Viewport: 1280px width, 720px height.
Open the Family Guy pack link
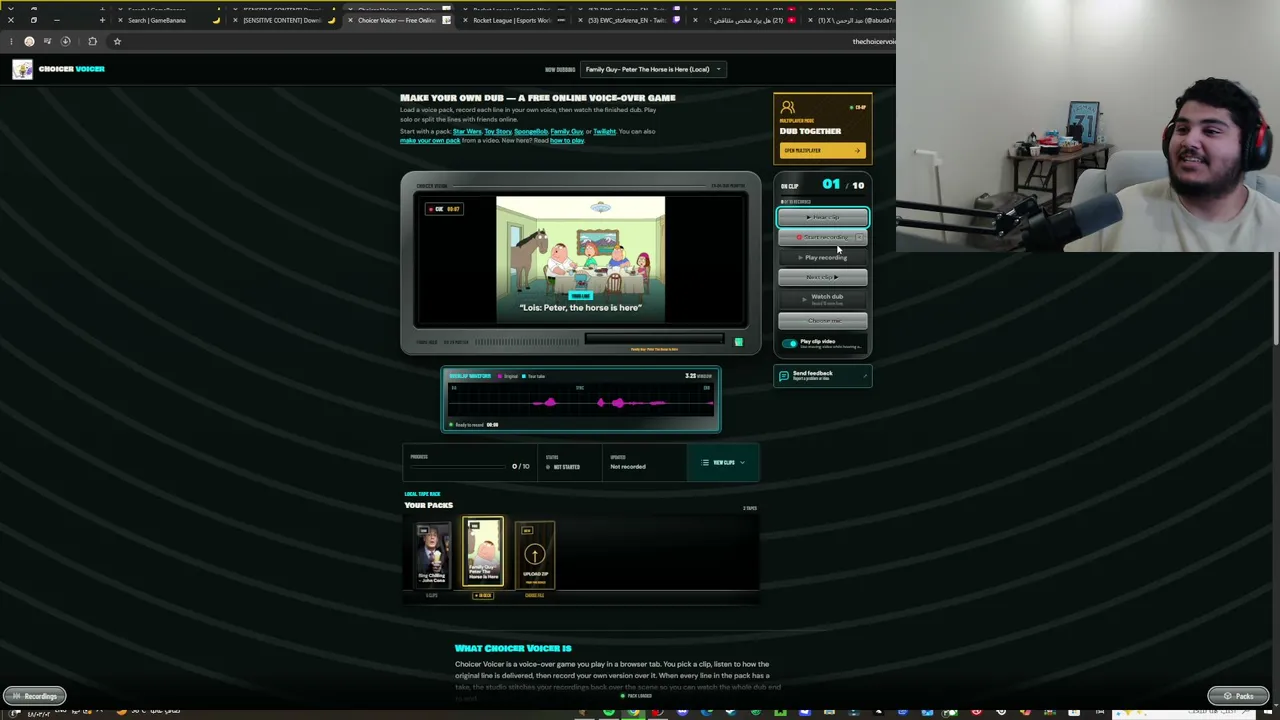(x=567, y=131)
